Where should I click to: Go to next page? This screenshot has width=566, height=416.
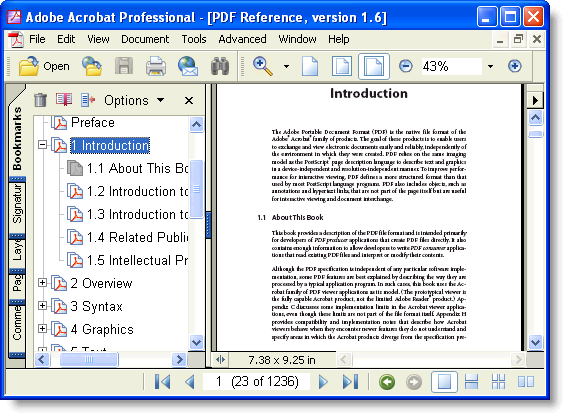pyautogui.click(x=323, y=381)
